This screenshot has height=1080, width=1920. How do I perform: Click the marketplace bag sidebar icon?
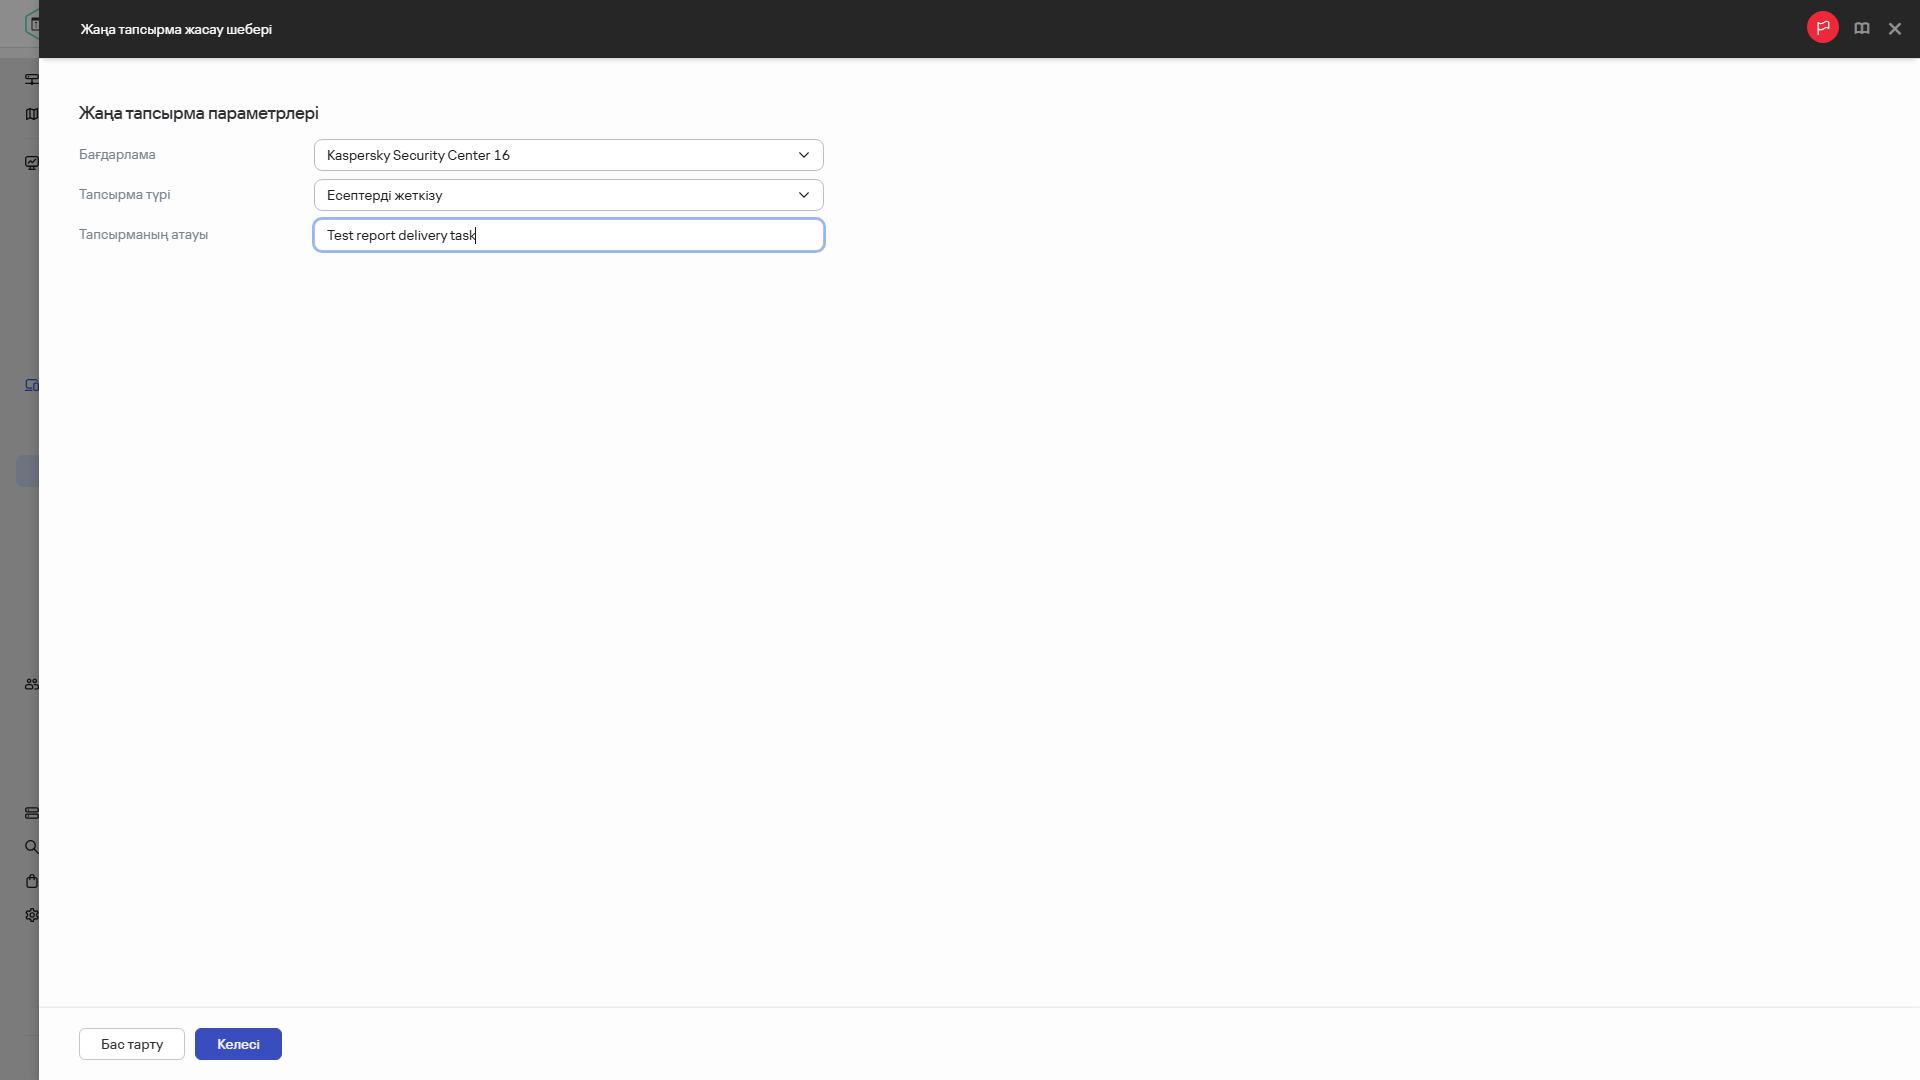32,881
